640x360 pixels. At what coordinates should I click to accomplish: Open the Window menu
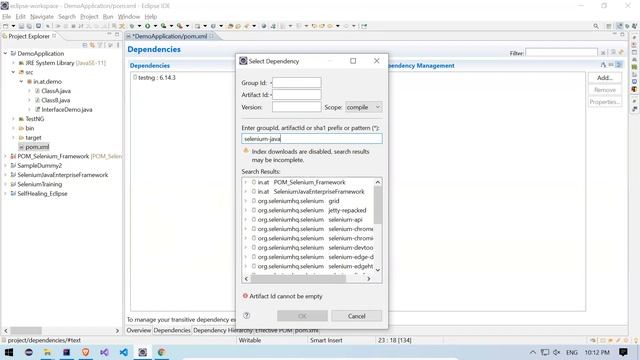(x=129, y=16)
